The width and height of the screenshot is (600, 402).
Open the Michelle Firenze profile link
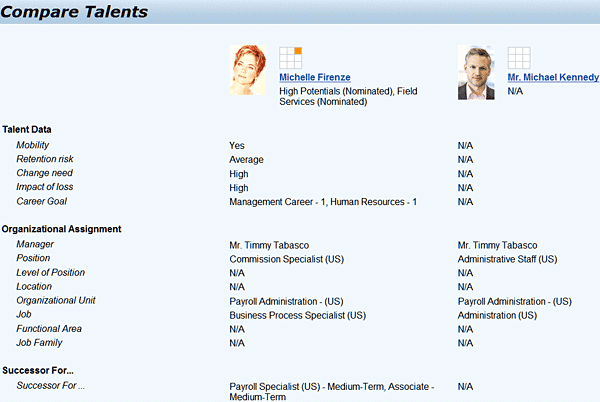coord(314,77)
